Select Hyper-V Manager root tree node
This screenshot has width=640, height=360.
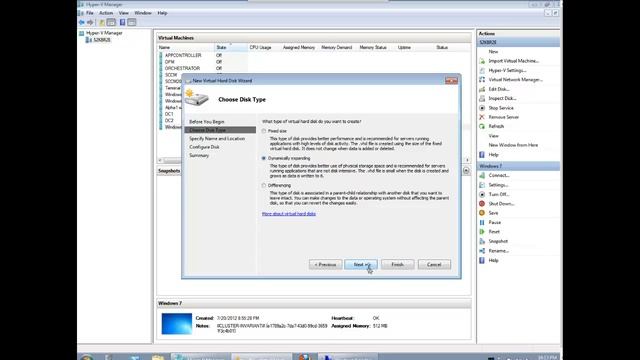(x=104, y=33)
